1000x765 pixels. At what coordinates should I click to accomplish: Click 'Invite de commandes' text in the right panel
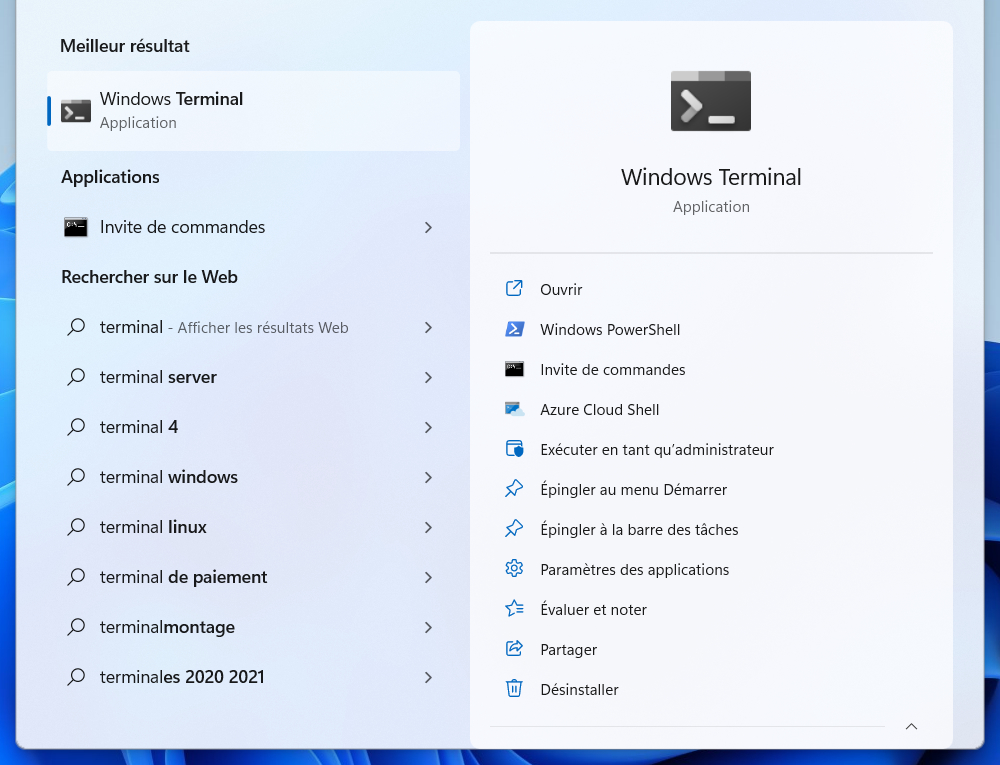click(612, 370)
